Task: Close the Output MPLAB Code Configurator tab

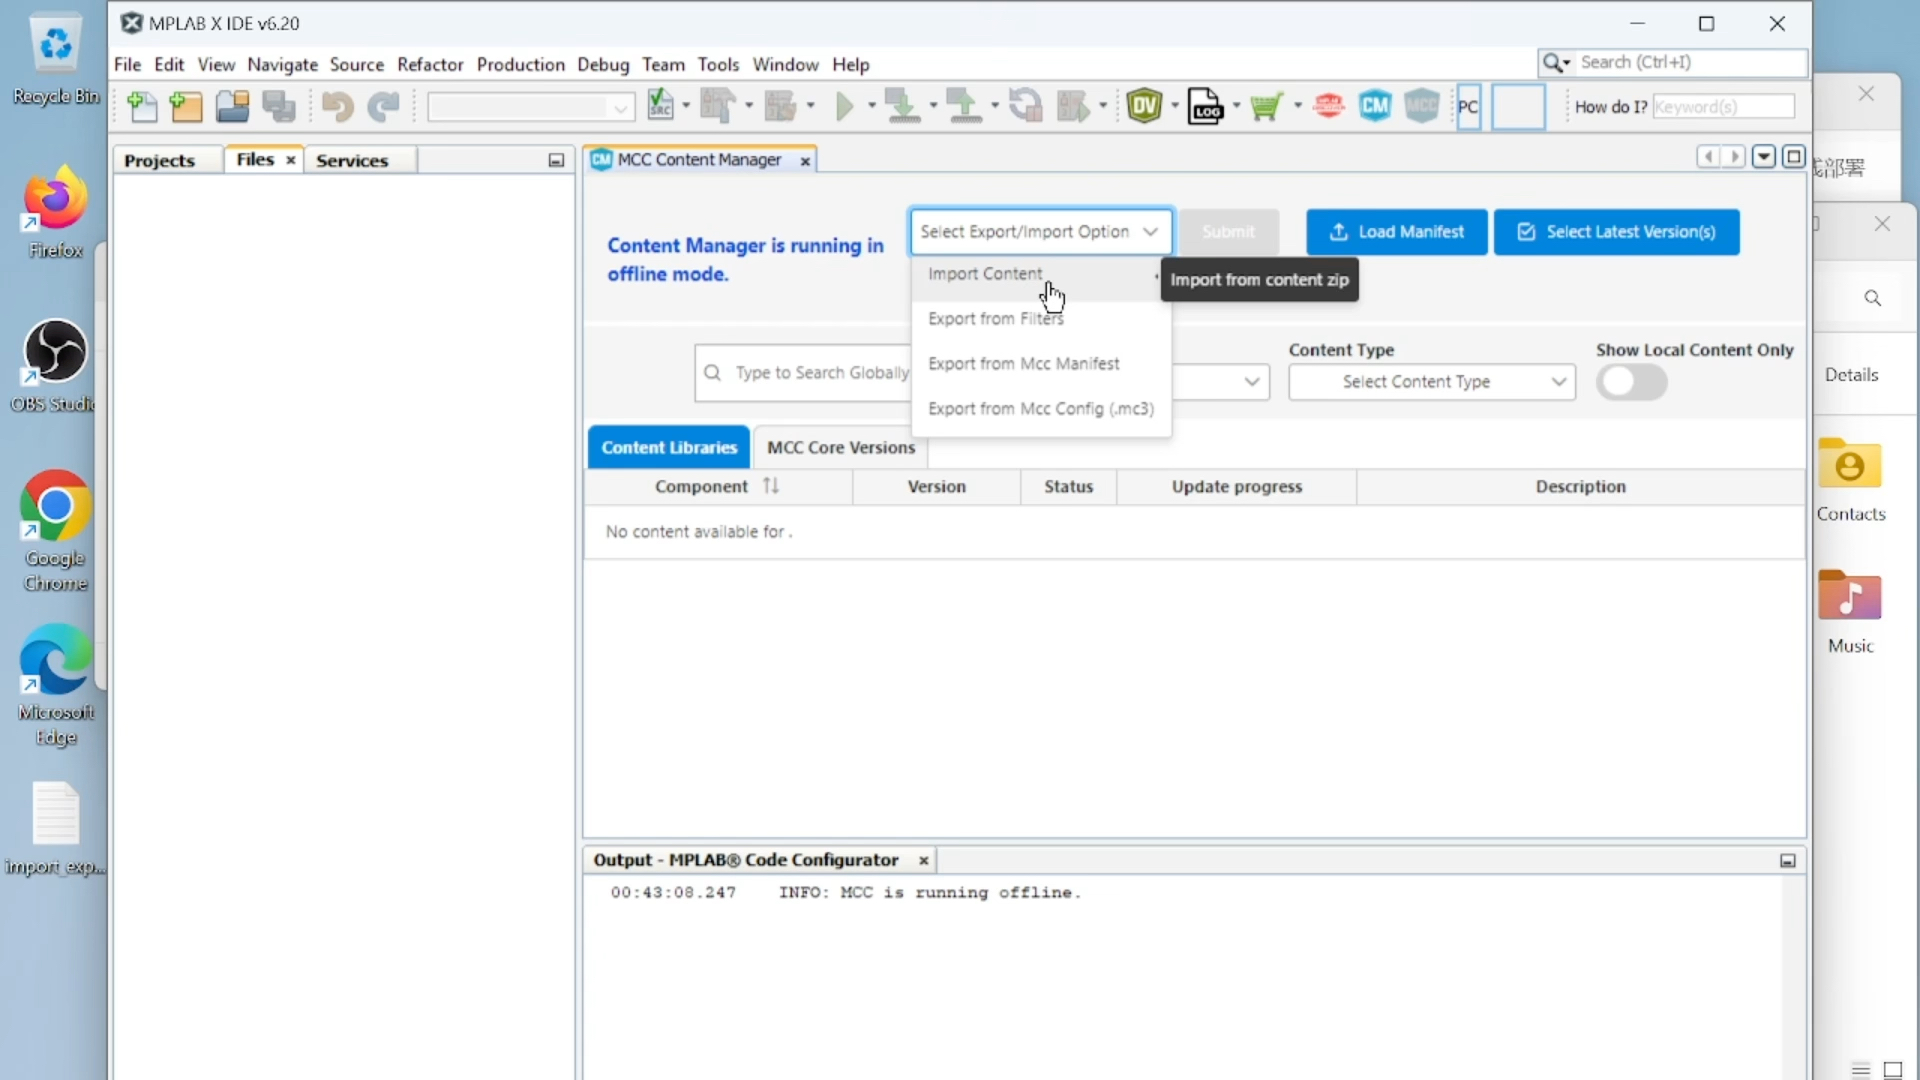Action: [923, 860]
